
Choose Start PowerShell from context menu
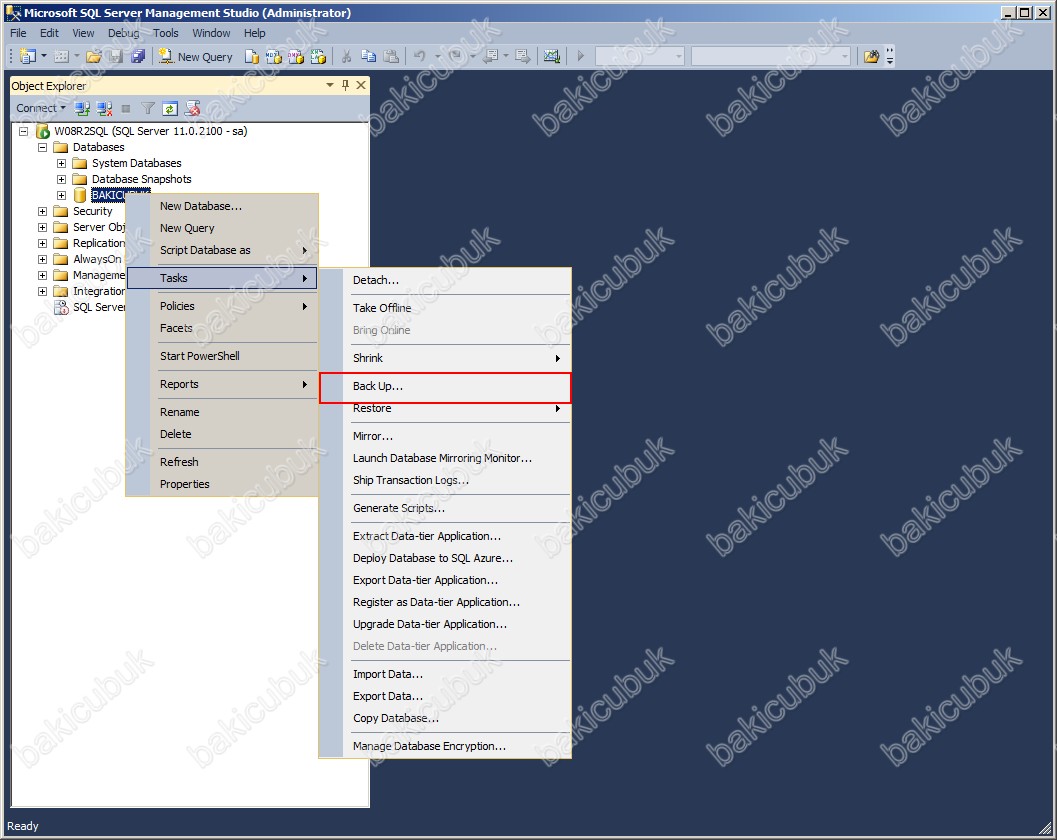pyautogui.click(x=222, y=356)
